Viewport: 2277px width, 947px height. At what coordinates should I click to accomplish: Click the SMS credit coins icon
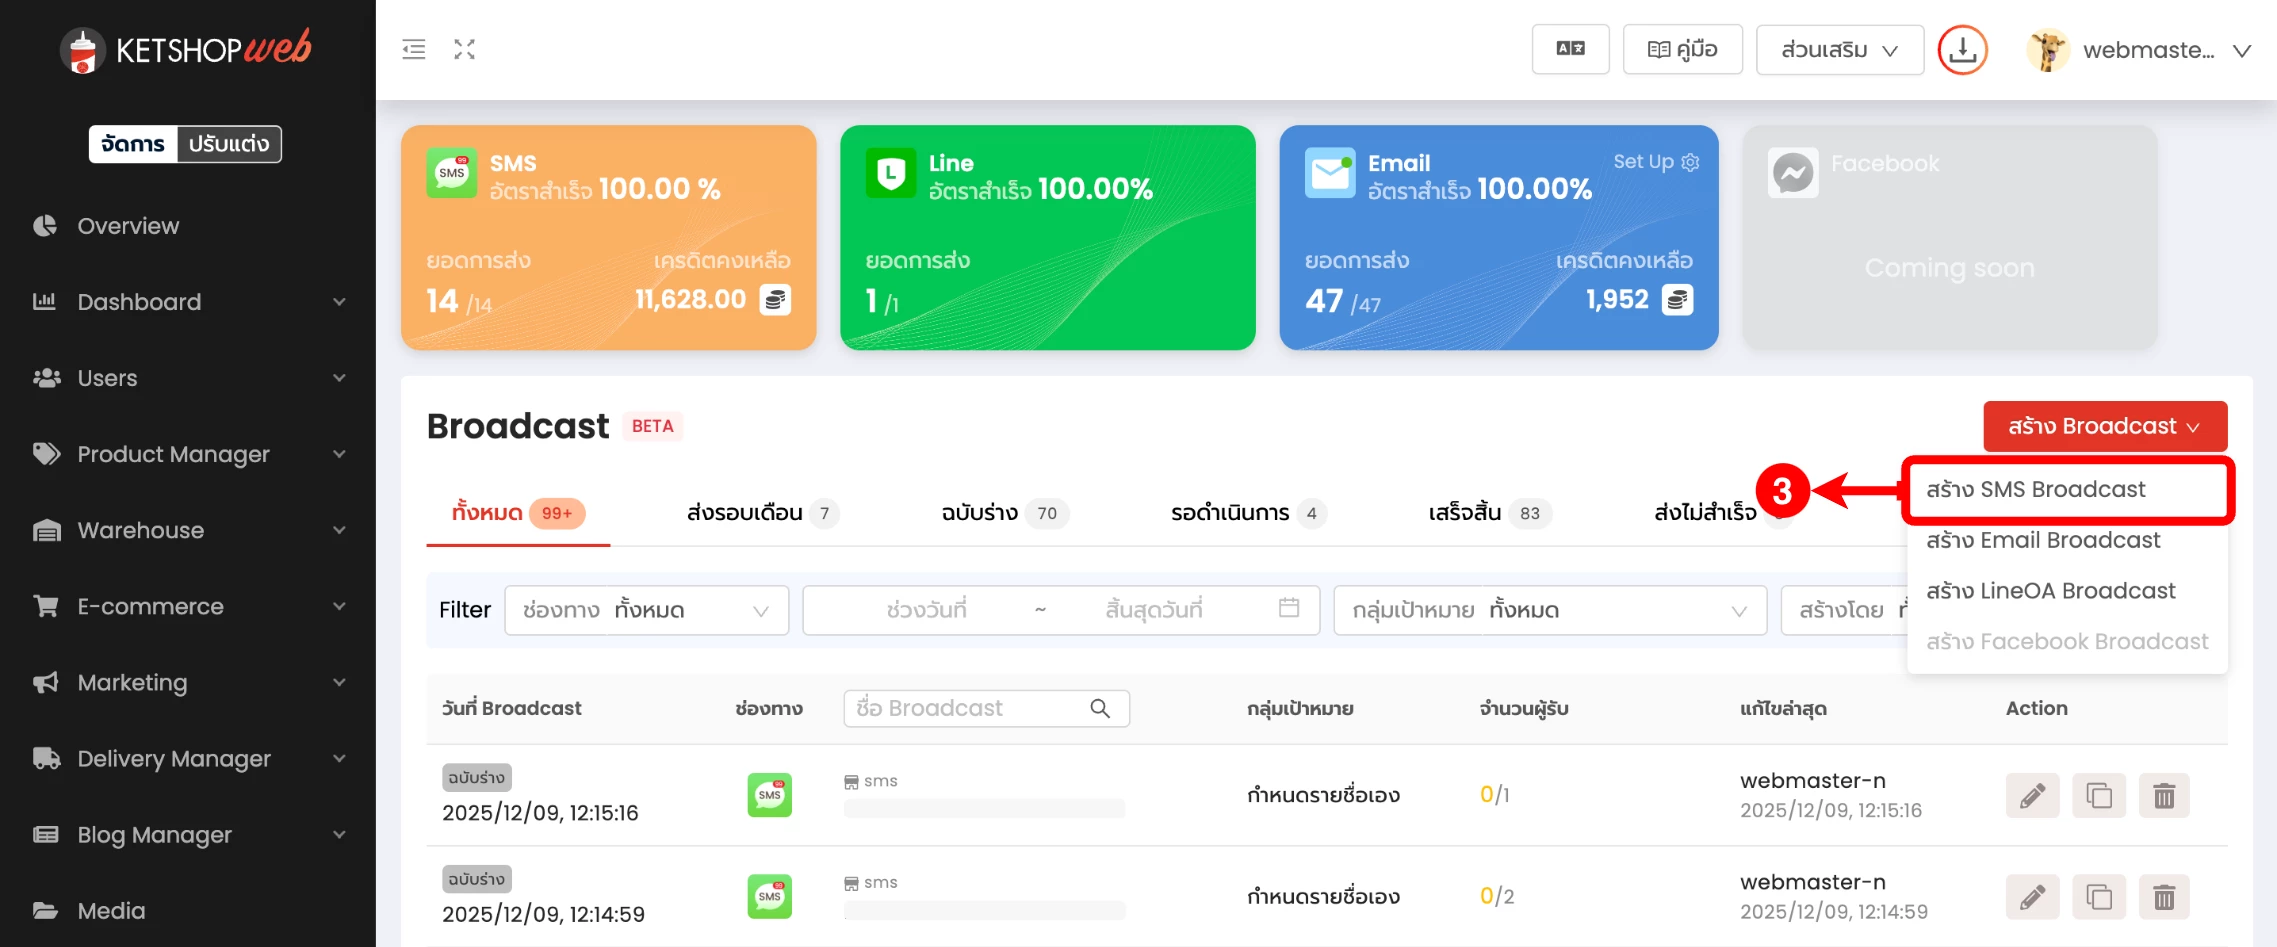tap(776, 300)
